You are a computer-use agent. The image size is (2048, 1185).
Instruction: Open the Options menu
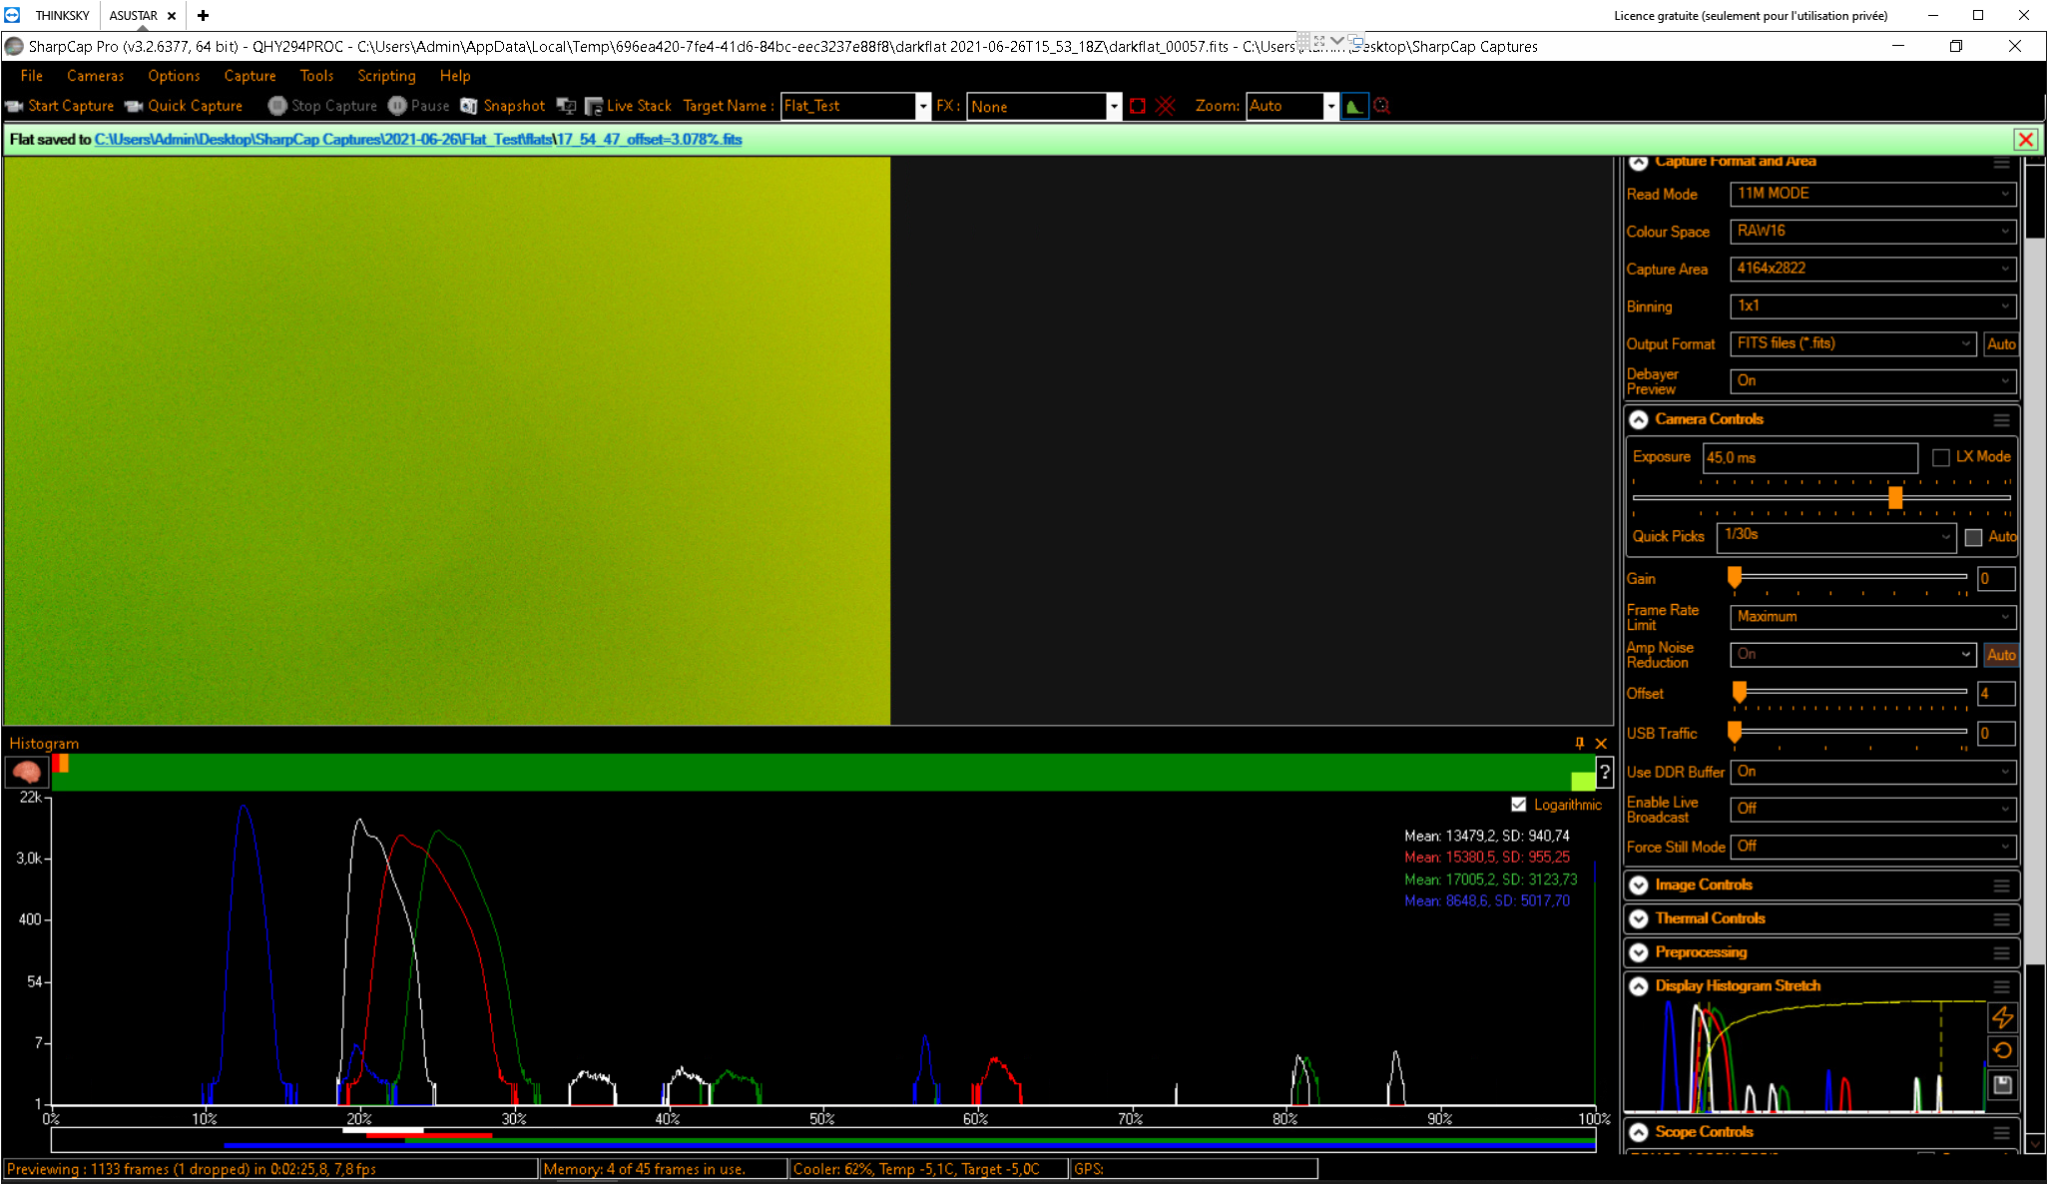click(174, 76)
